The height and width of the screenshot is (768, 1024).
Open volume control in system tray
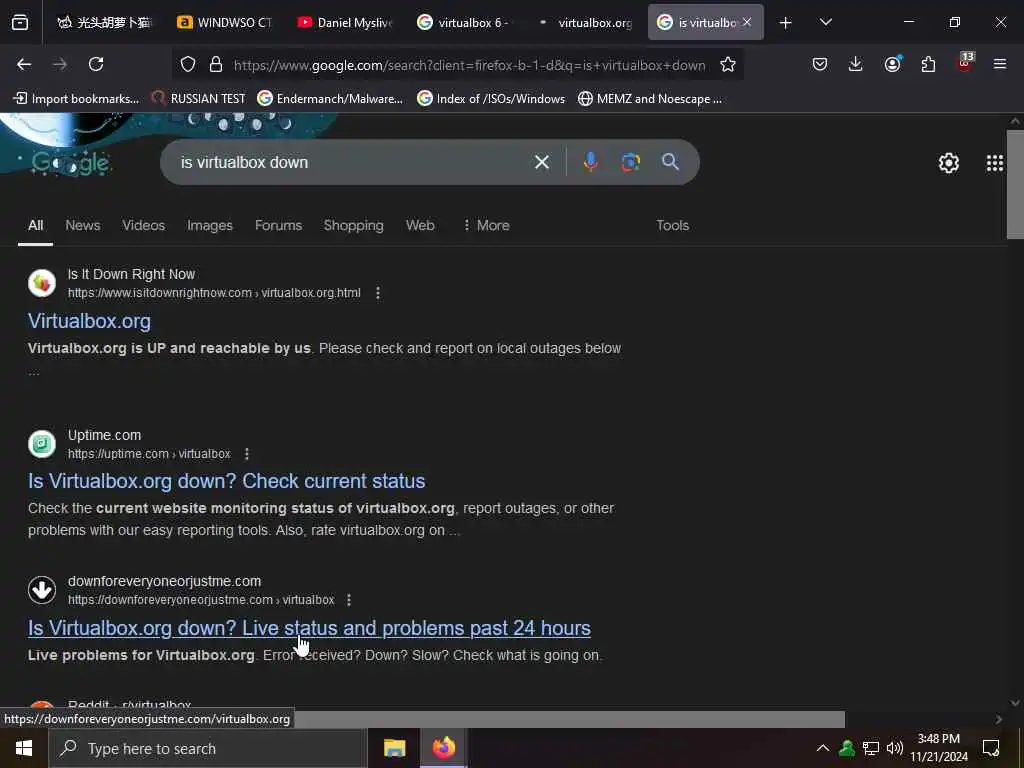click(x=895, y=748)
